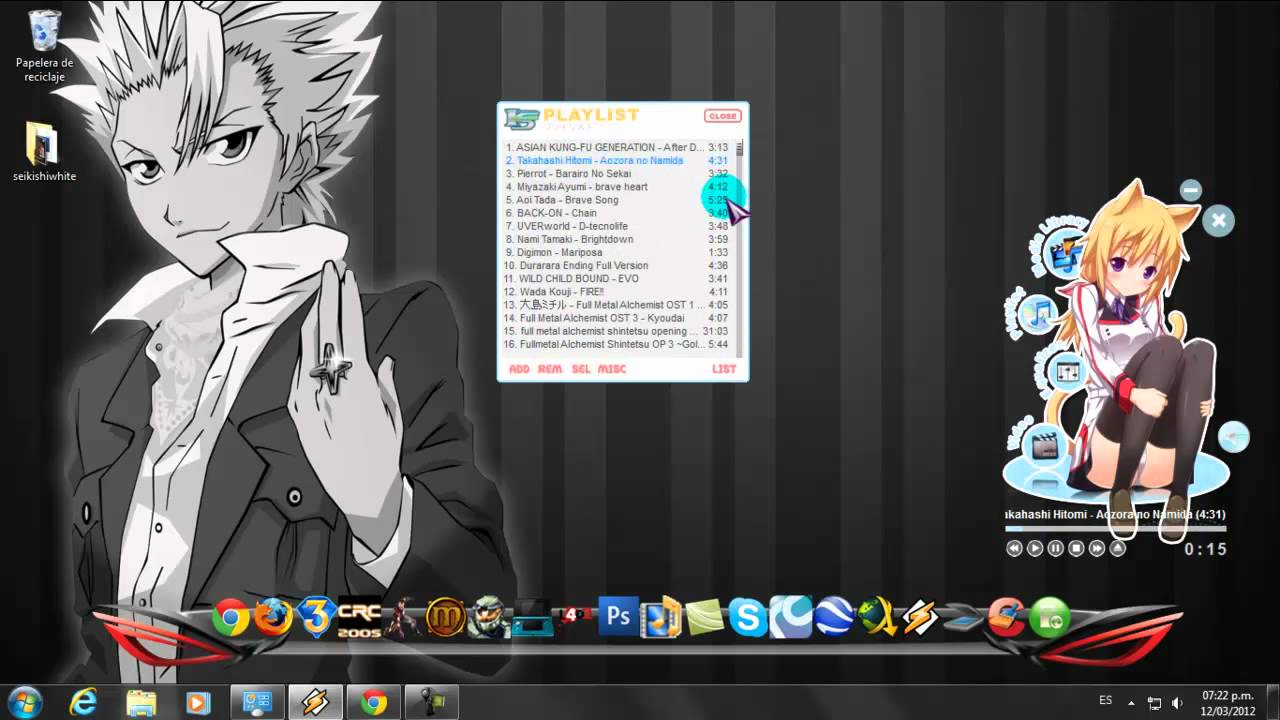This screenshot has width=1280, height=720.
Task: Open Photoshop from the dock
Action: pos(618,617)
